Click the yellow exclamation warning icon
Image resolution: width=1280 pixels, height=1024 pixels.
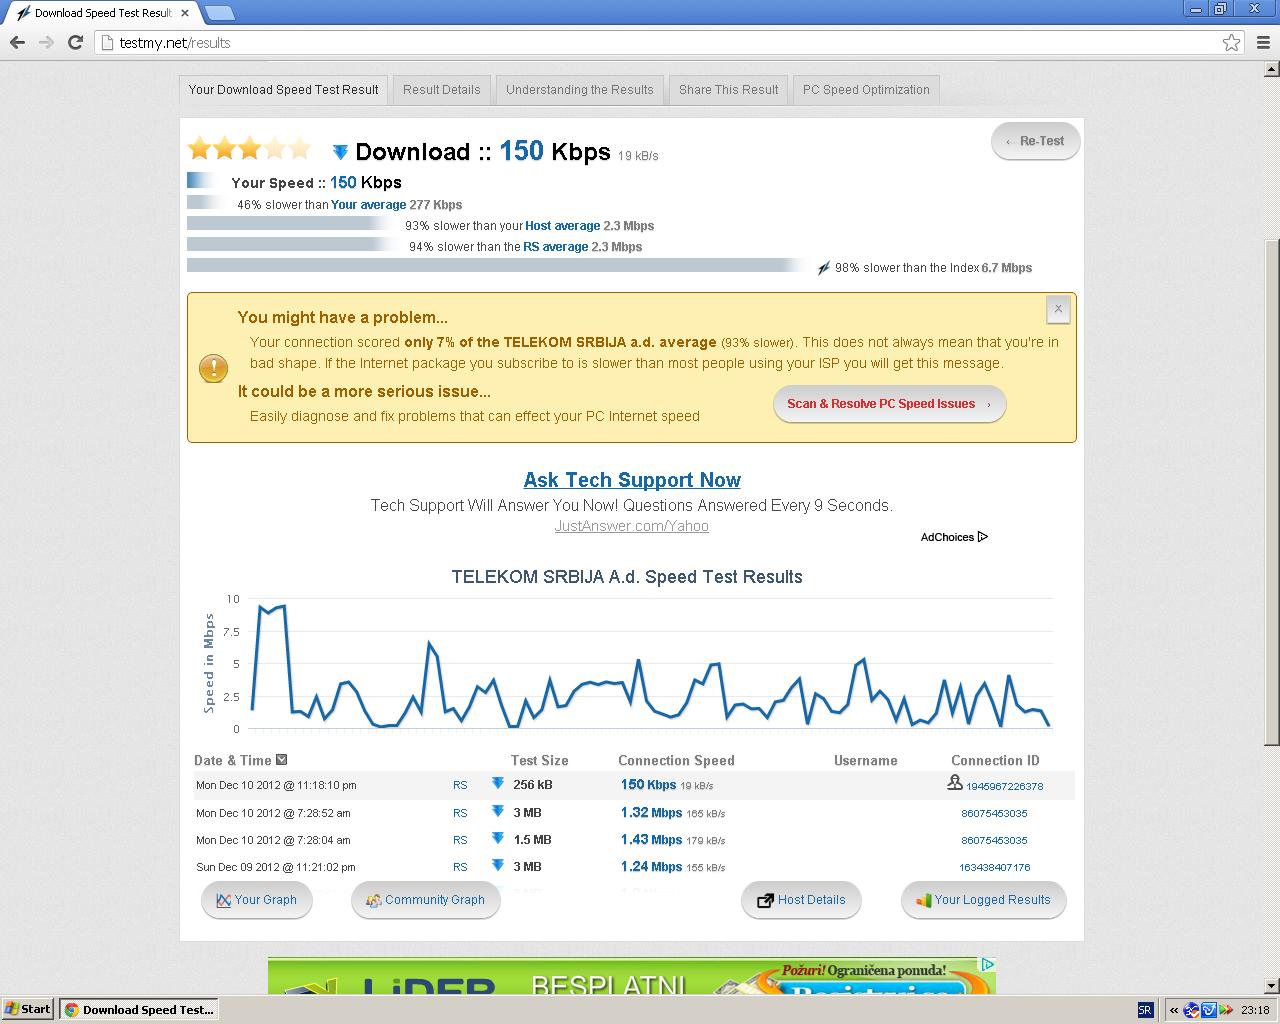click(x=213, y=368)
